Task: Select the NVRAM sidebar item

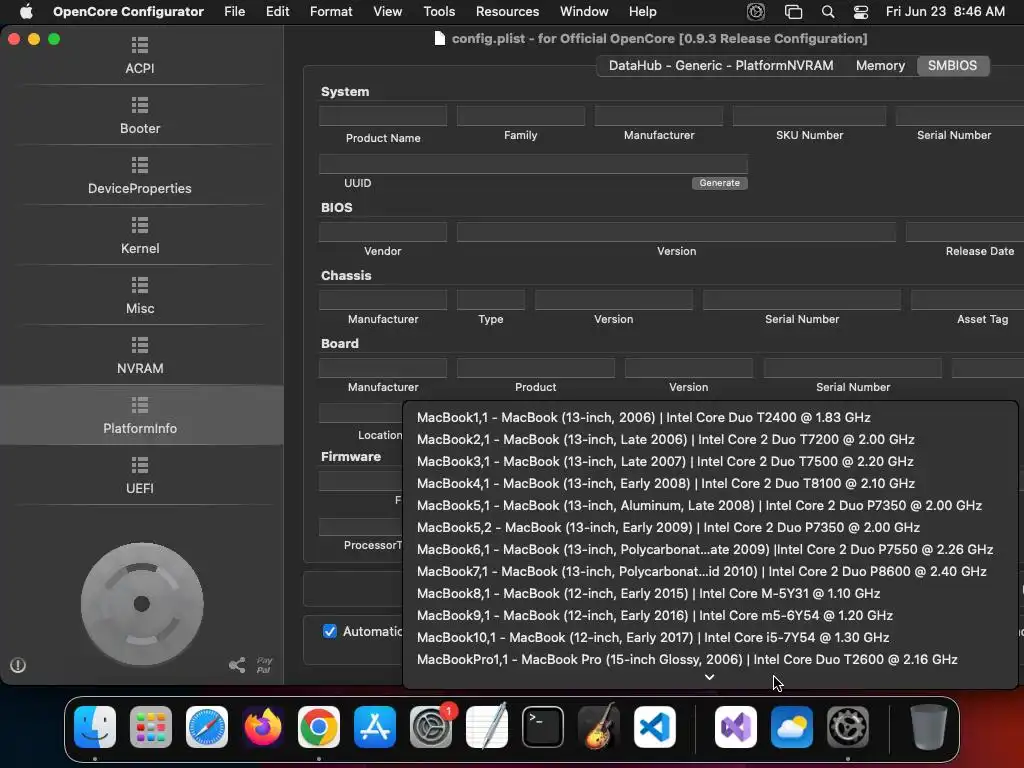Action: [x=140, y=357]
